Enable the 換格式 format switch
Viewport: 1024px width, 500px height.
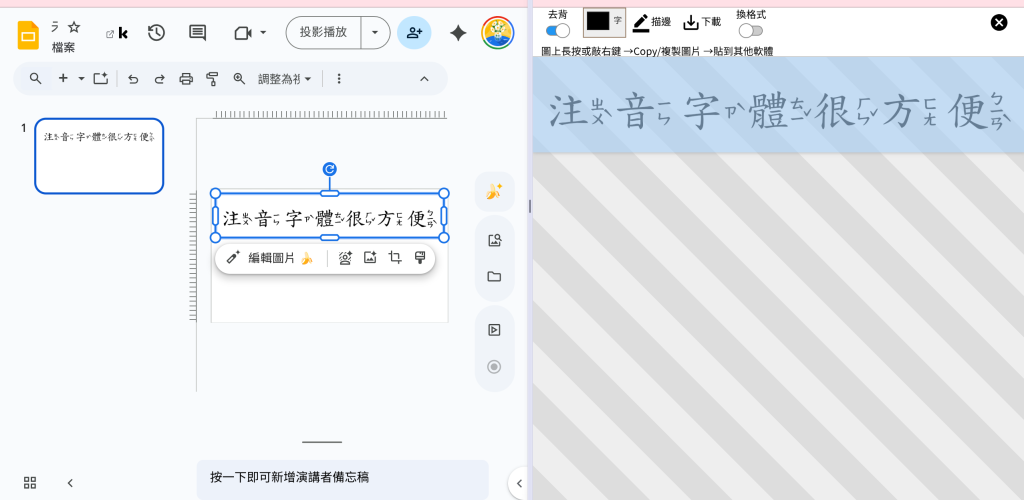[x=750, y=31]
